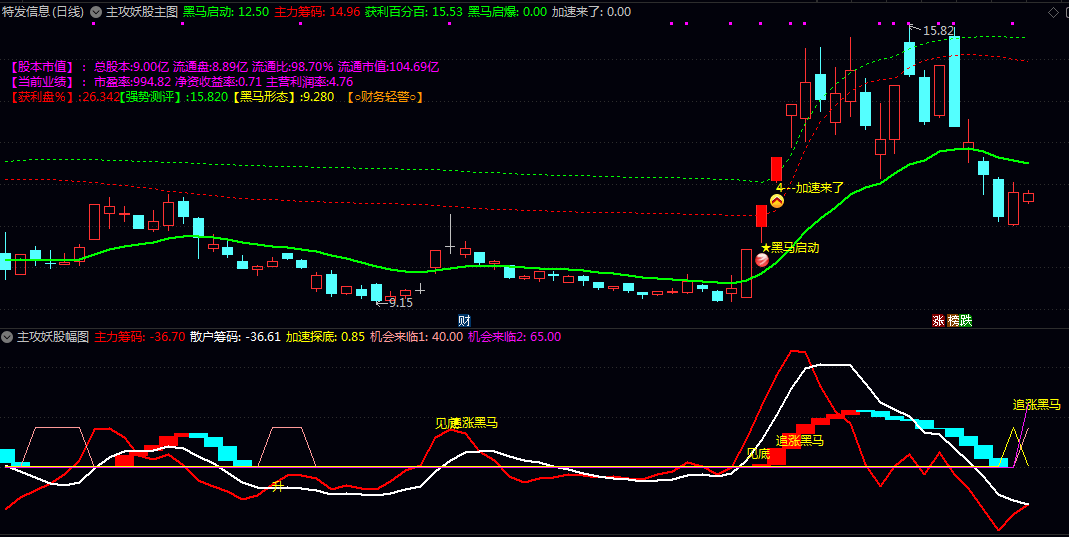Screen dimensions: 1069x537
Task: Click the 财 financial marker icon
Action: [x=464, y=320]
